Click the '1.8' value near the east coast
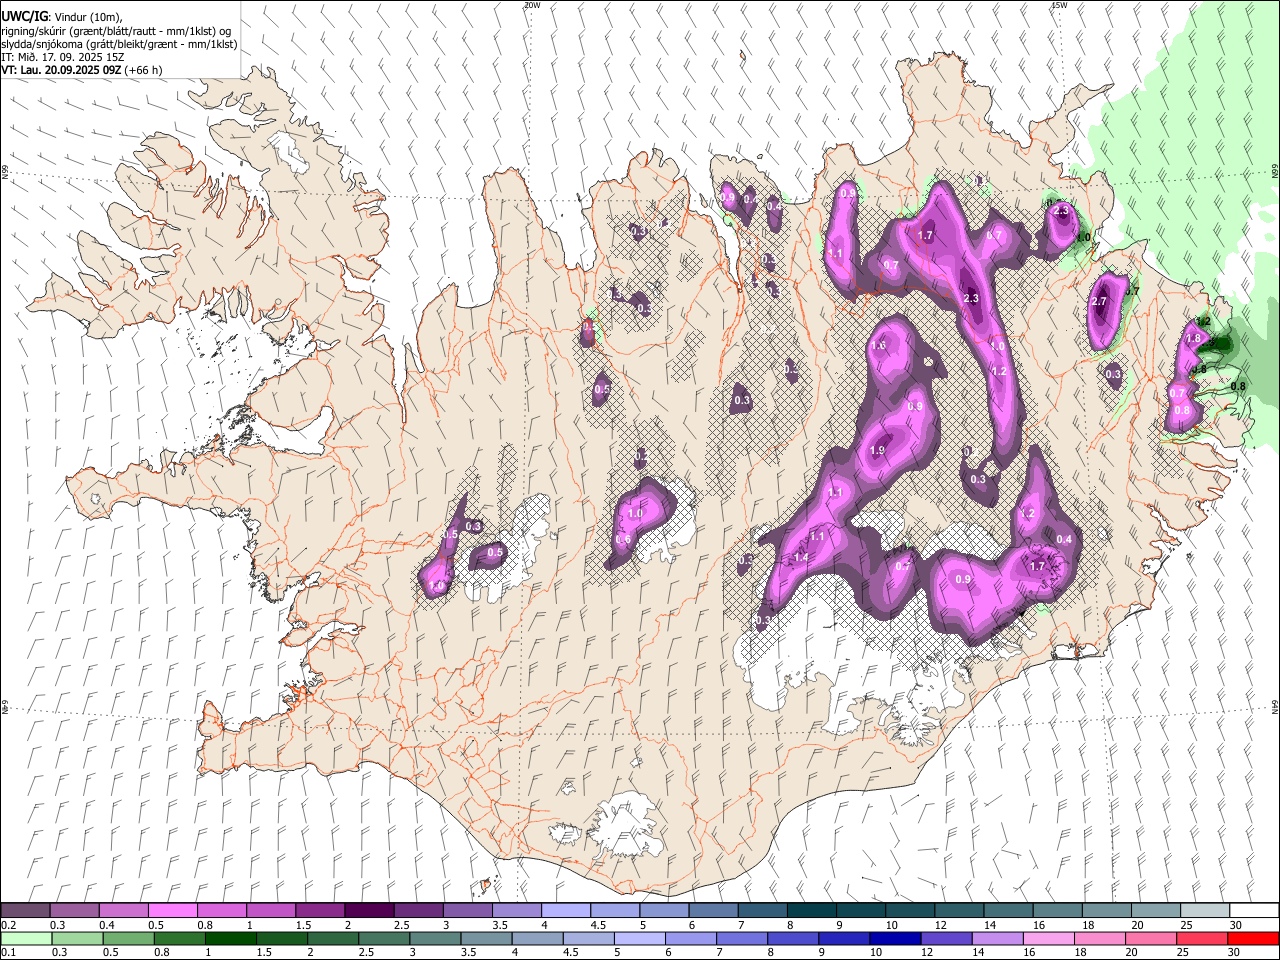The image size is (1280, 960). pos(1193,339)
